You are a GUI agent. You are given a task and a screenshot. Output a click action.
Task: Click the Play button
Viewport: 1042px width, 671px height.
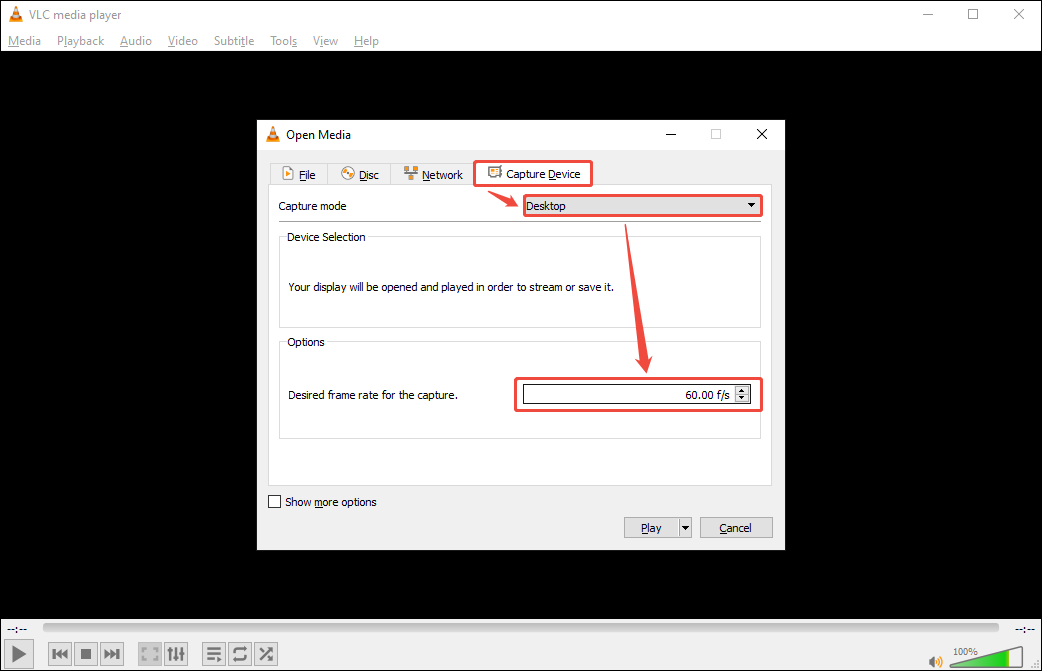[x=650, y=527]
